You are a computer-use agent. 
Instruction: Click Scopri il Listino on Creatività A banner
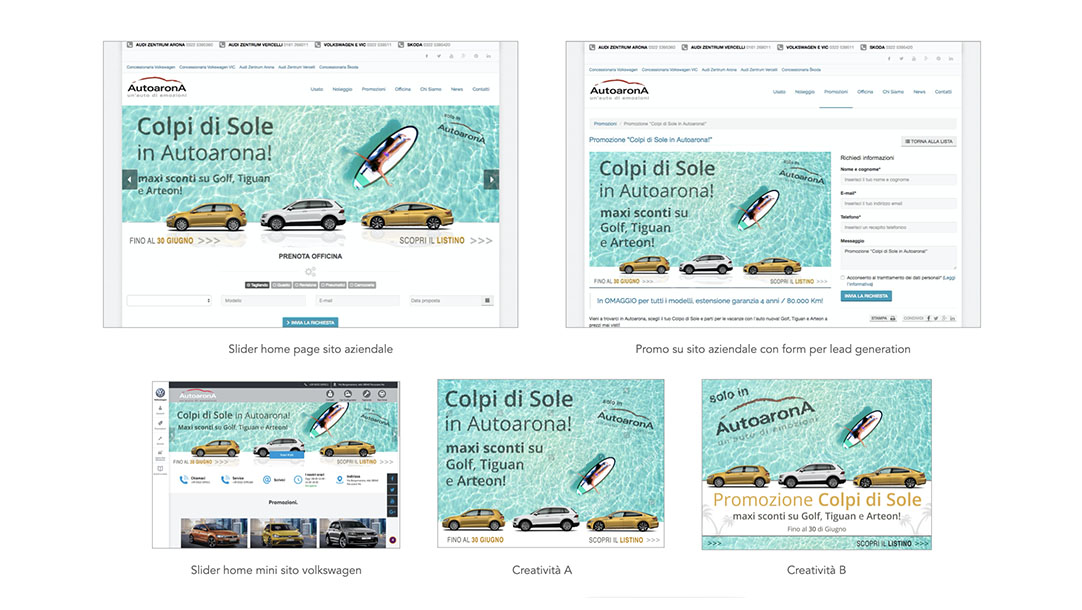624,540
